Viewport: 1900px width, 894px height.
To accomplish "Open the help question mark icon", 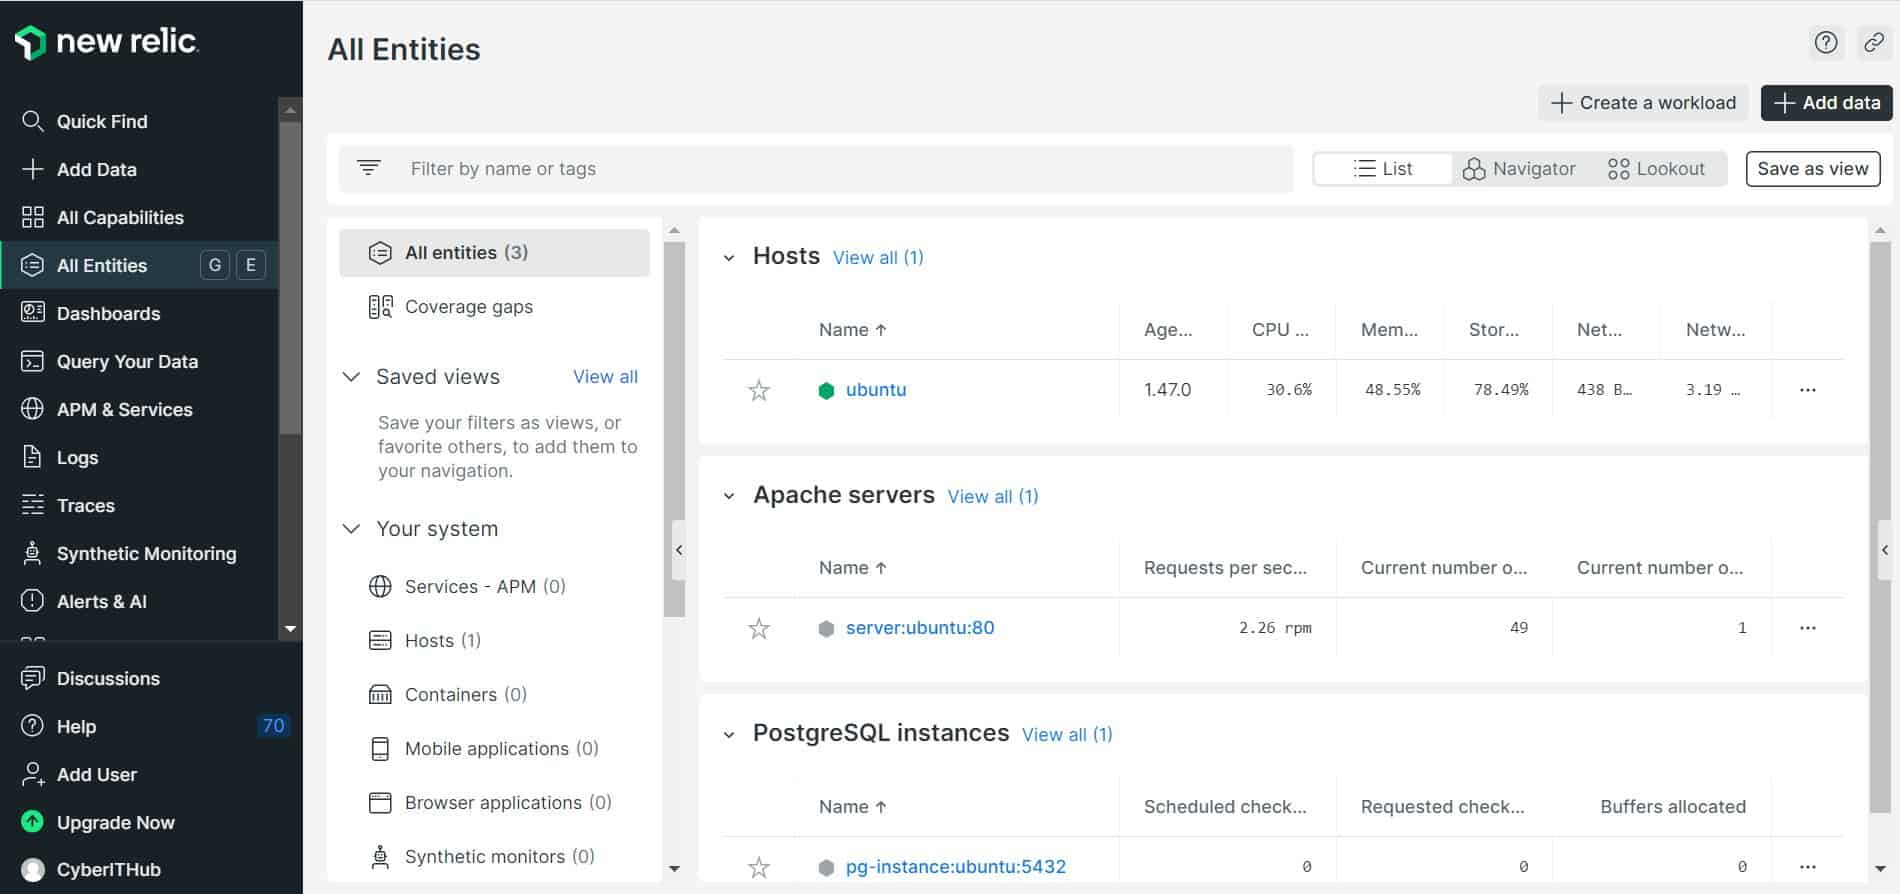I will click(1826, 42).
